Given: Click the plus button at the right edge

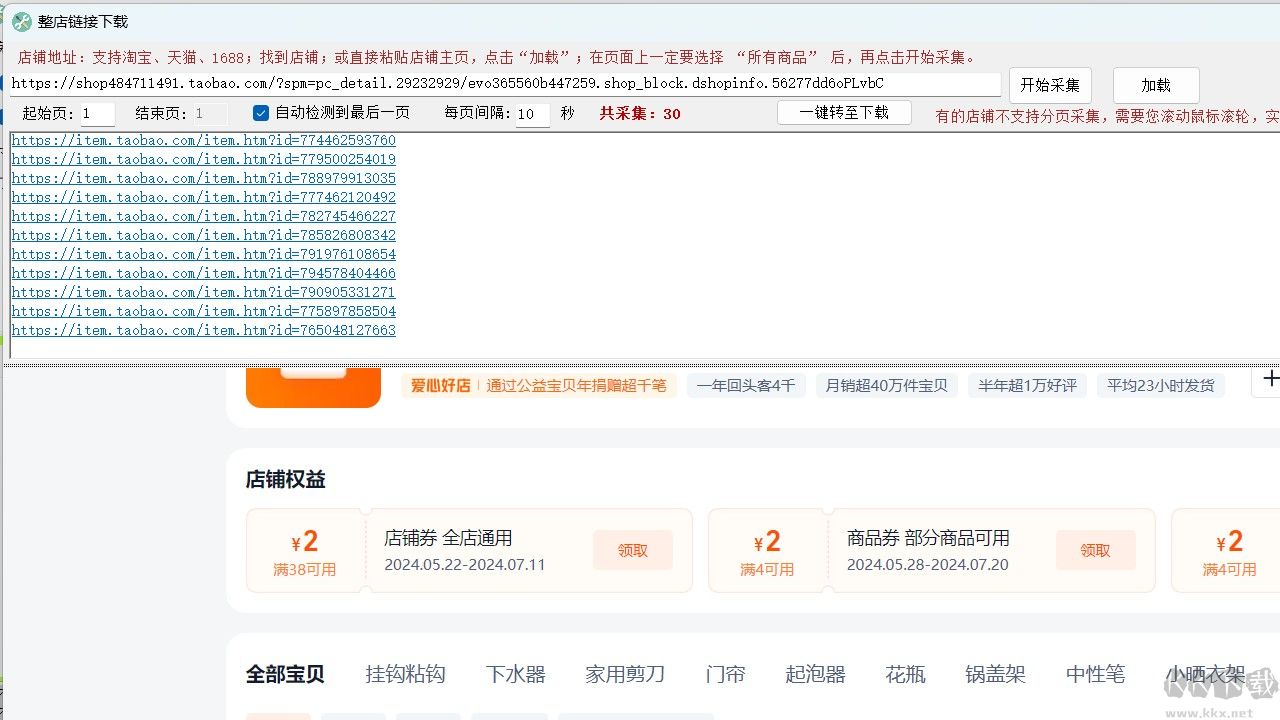Looking at the screenshot, I should 1271,379.
